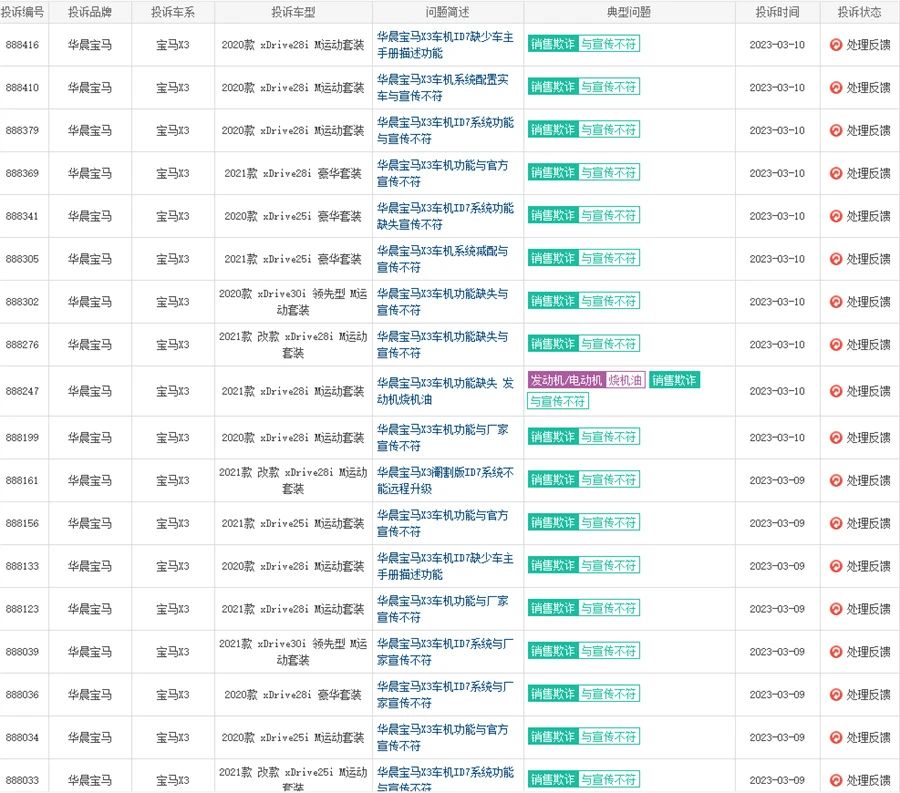The width and height of the screenshot is (900, 793).
Task: Select the red status icon for 888276
Action: click(836, 345)
